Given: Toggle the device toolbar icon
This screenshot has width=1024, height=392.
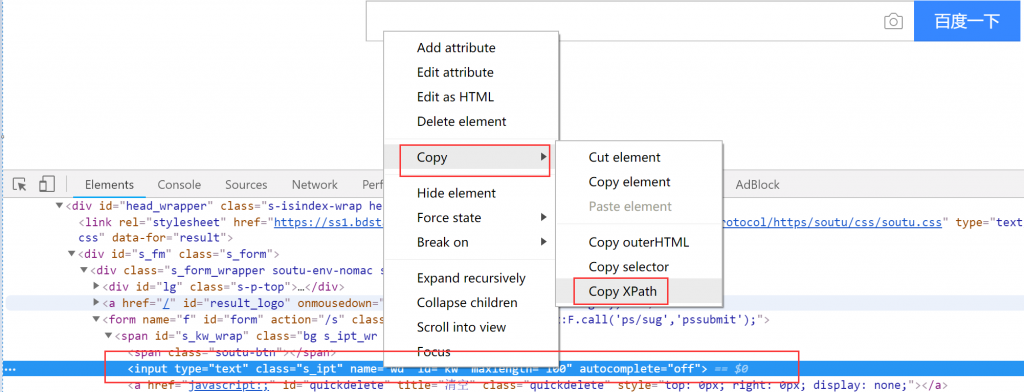Looking at the screenshot, I should click(46, 184).
